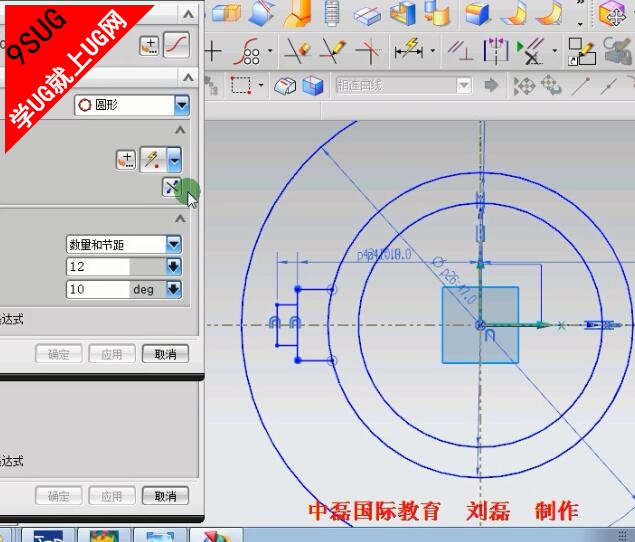Select the Reattach sketch tool
This screenshot has width=635, height=542.
[582, 51]
